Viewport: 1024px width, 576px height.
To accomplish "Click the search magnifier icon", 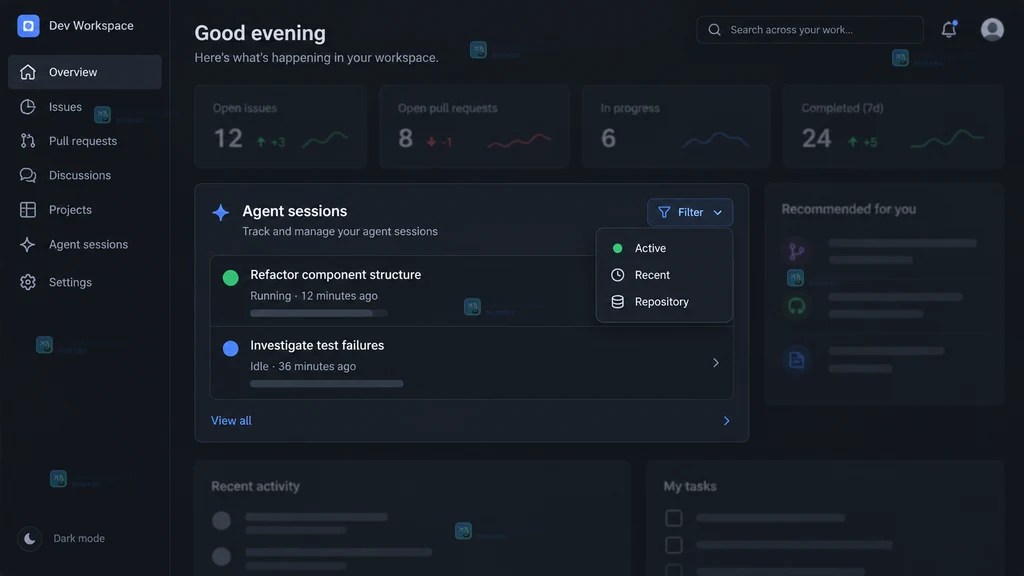I will pos(714,30).
